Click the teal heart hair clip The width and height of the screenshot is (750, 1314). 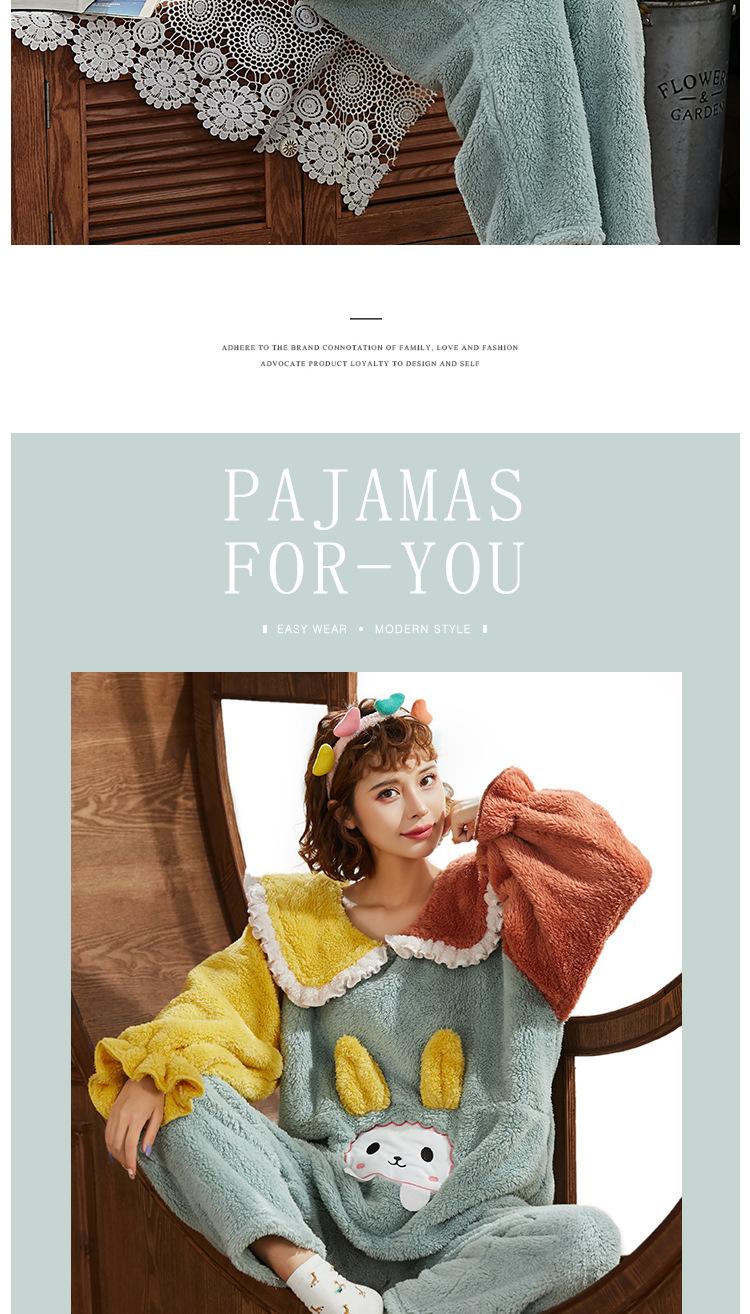coord(390,703)
